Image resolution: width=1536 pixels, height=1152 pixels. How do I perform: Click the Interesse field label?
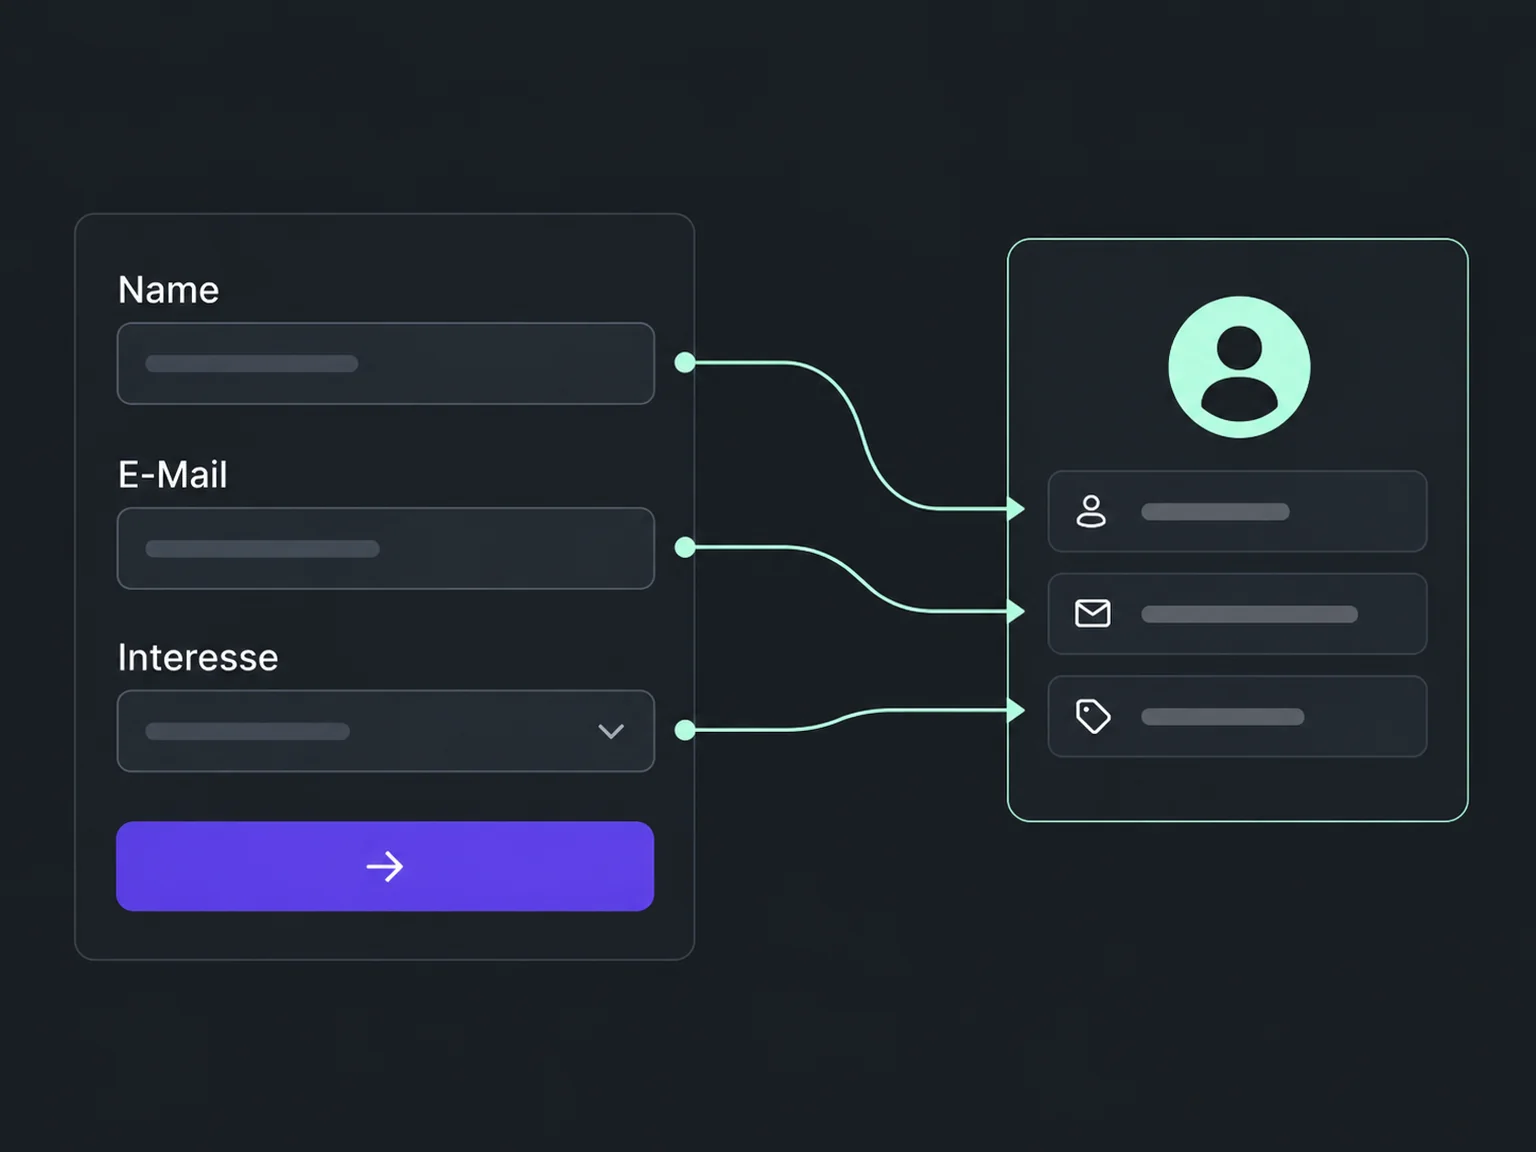tap(198, 658)
